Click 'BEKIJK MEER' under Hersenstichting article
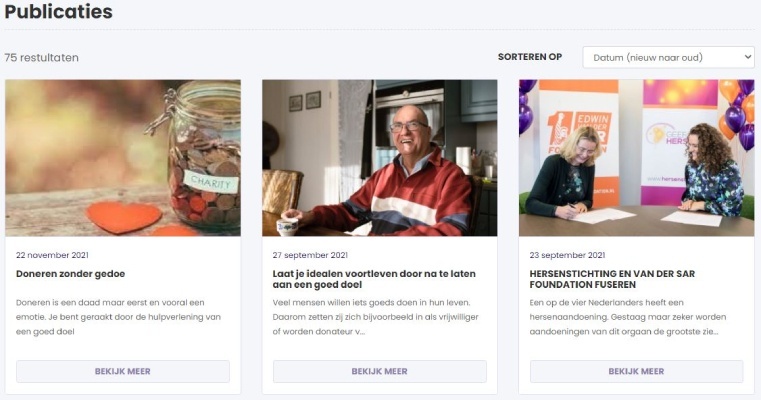The image size is (761, 400). point(636,371)
